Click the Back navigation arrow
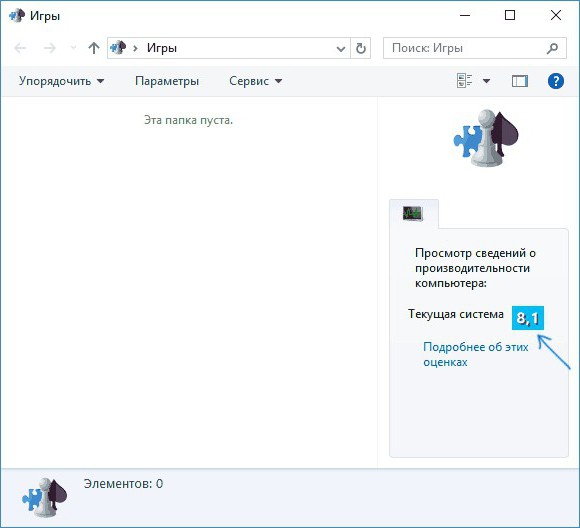580x528 pixels. click(20, 48)
